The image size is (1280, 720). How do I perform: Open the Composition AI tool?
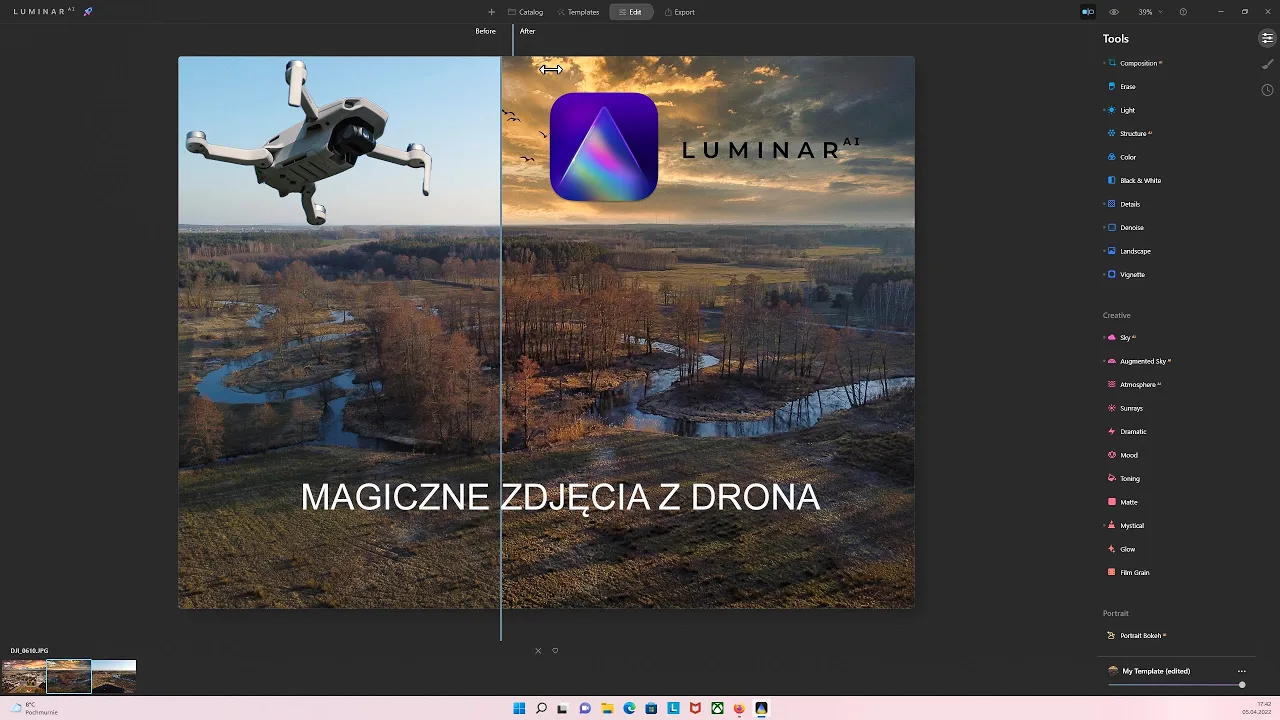pyautogui.click(x=1137, y=63)
